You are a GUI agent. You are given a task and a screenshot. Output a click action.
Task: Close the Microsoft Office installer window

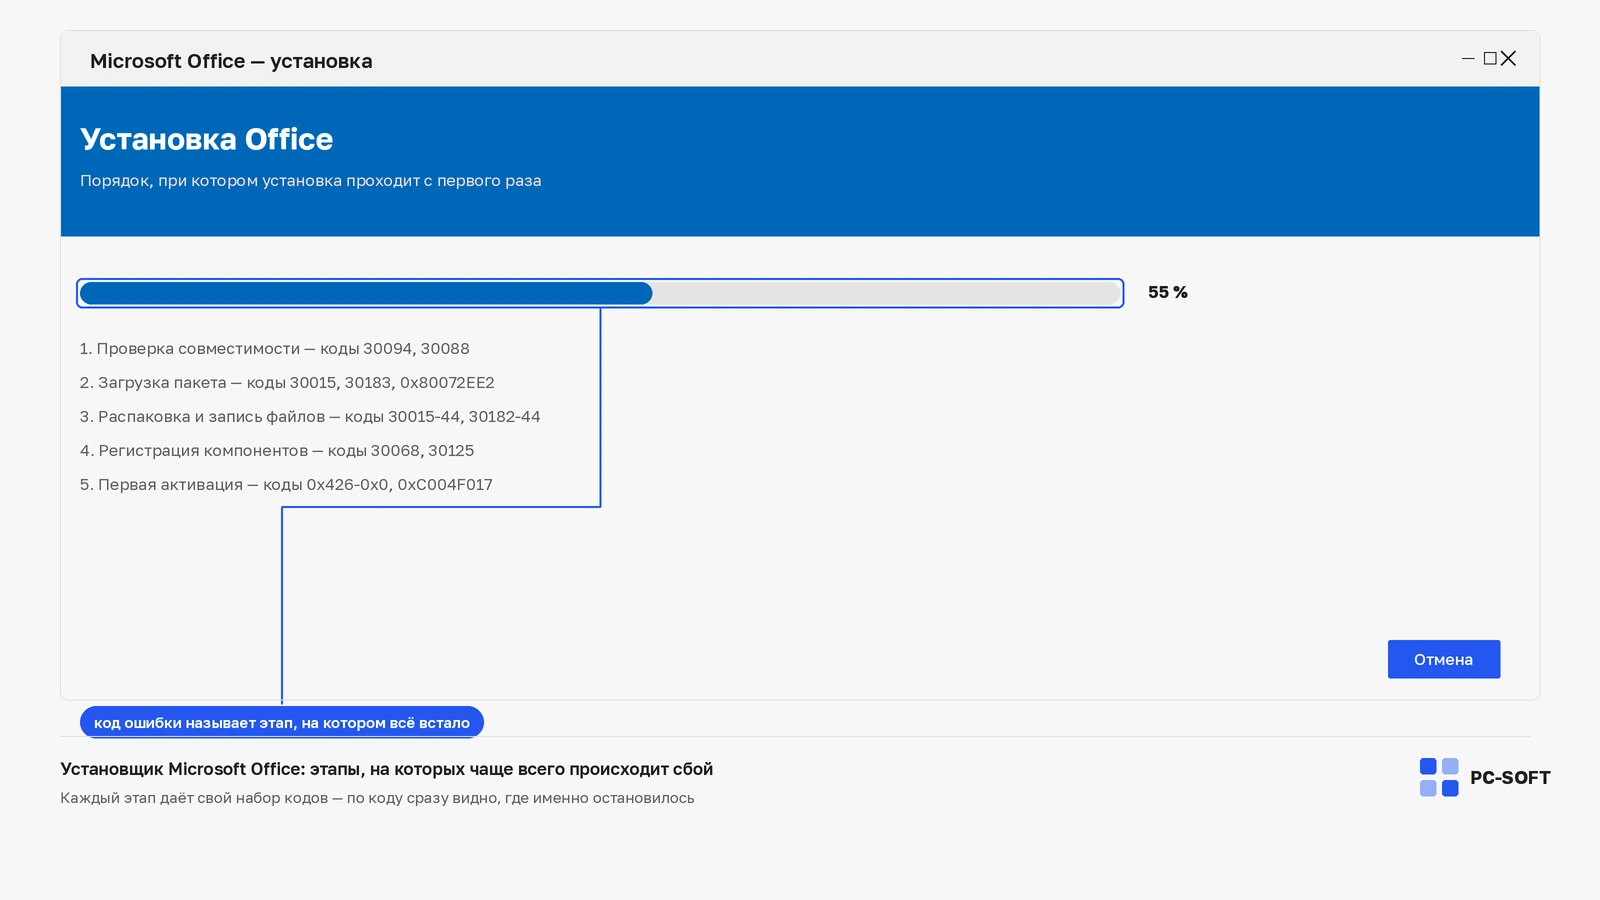click(x=1508, y=59)
